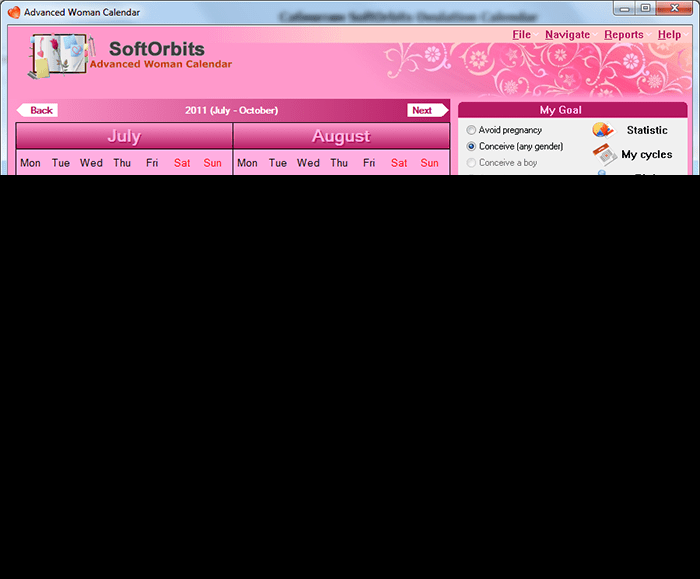Expand the Navigate menu
The height and width of the screenshot is (579, 700).
pyautogui.click(x=567, y=35)
